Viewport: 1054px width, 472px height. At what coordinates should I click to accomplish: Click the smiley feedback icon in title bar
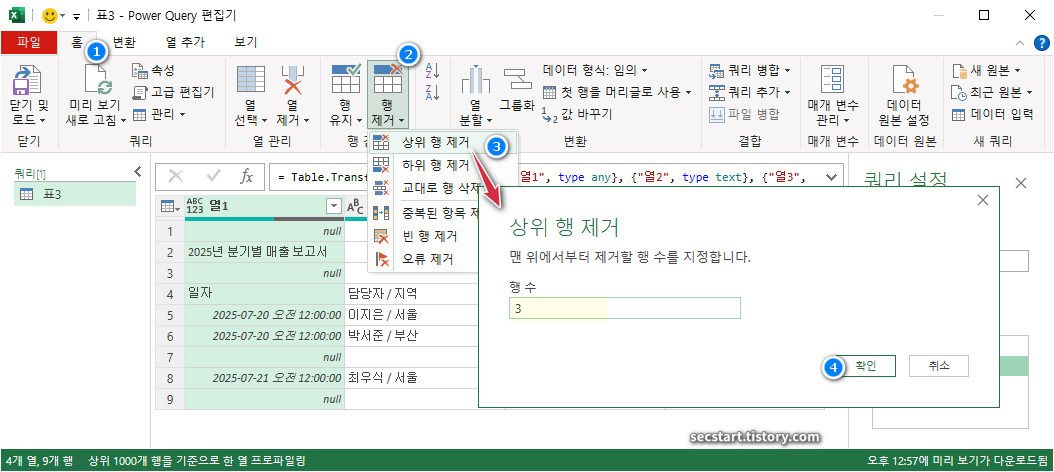pyautogui.click(x=50, y=14)
